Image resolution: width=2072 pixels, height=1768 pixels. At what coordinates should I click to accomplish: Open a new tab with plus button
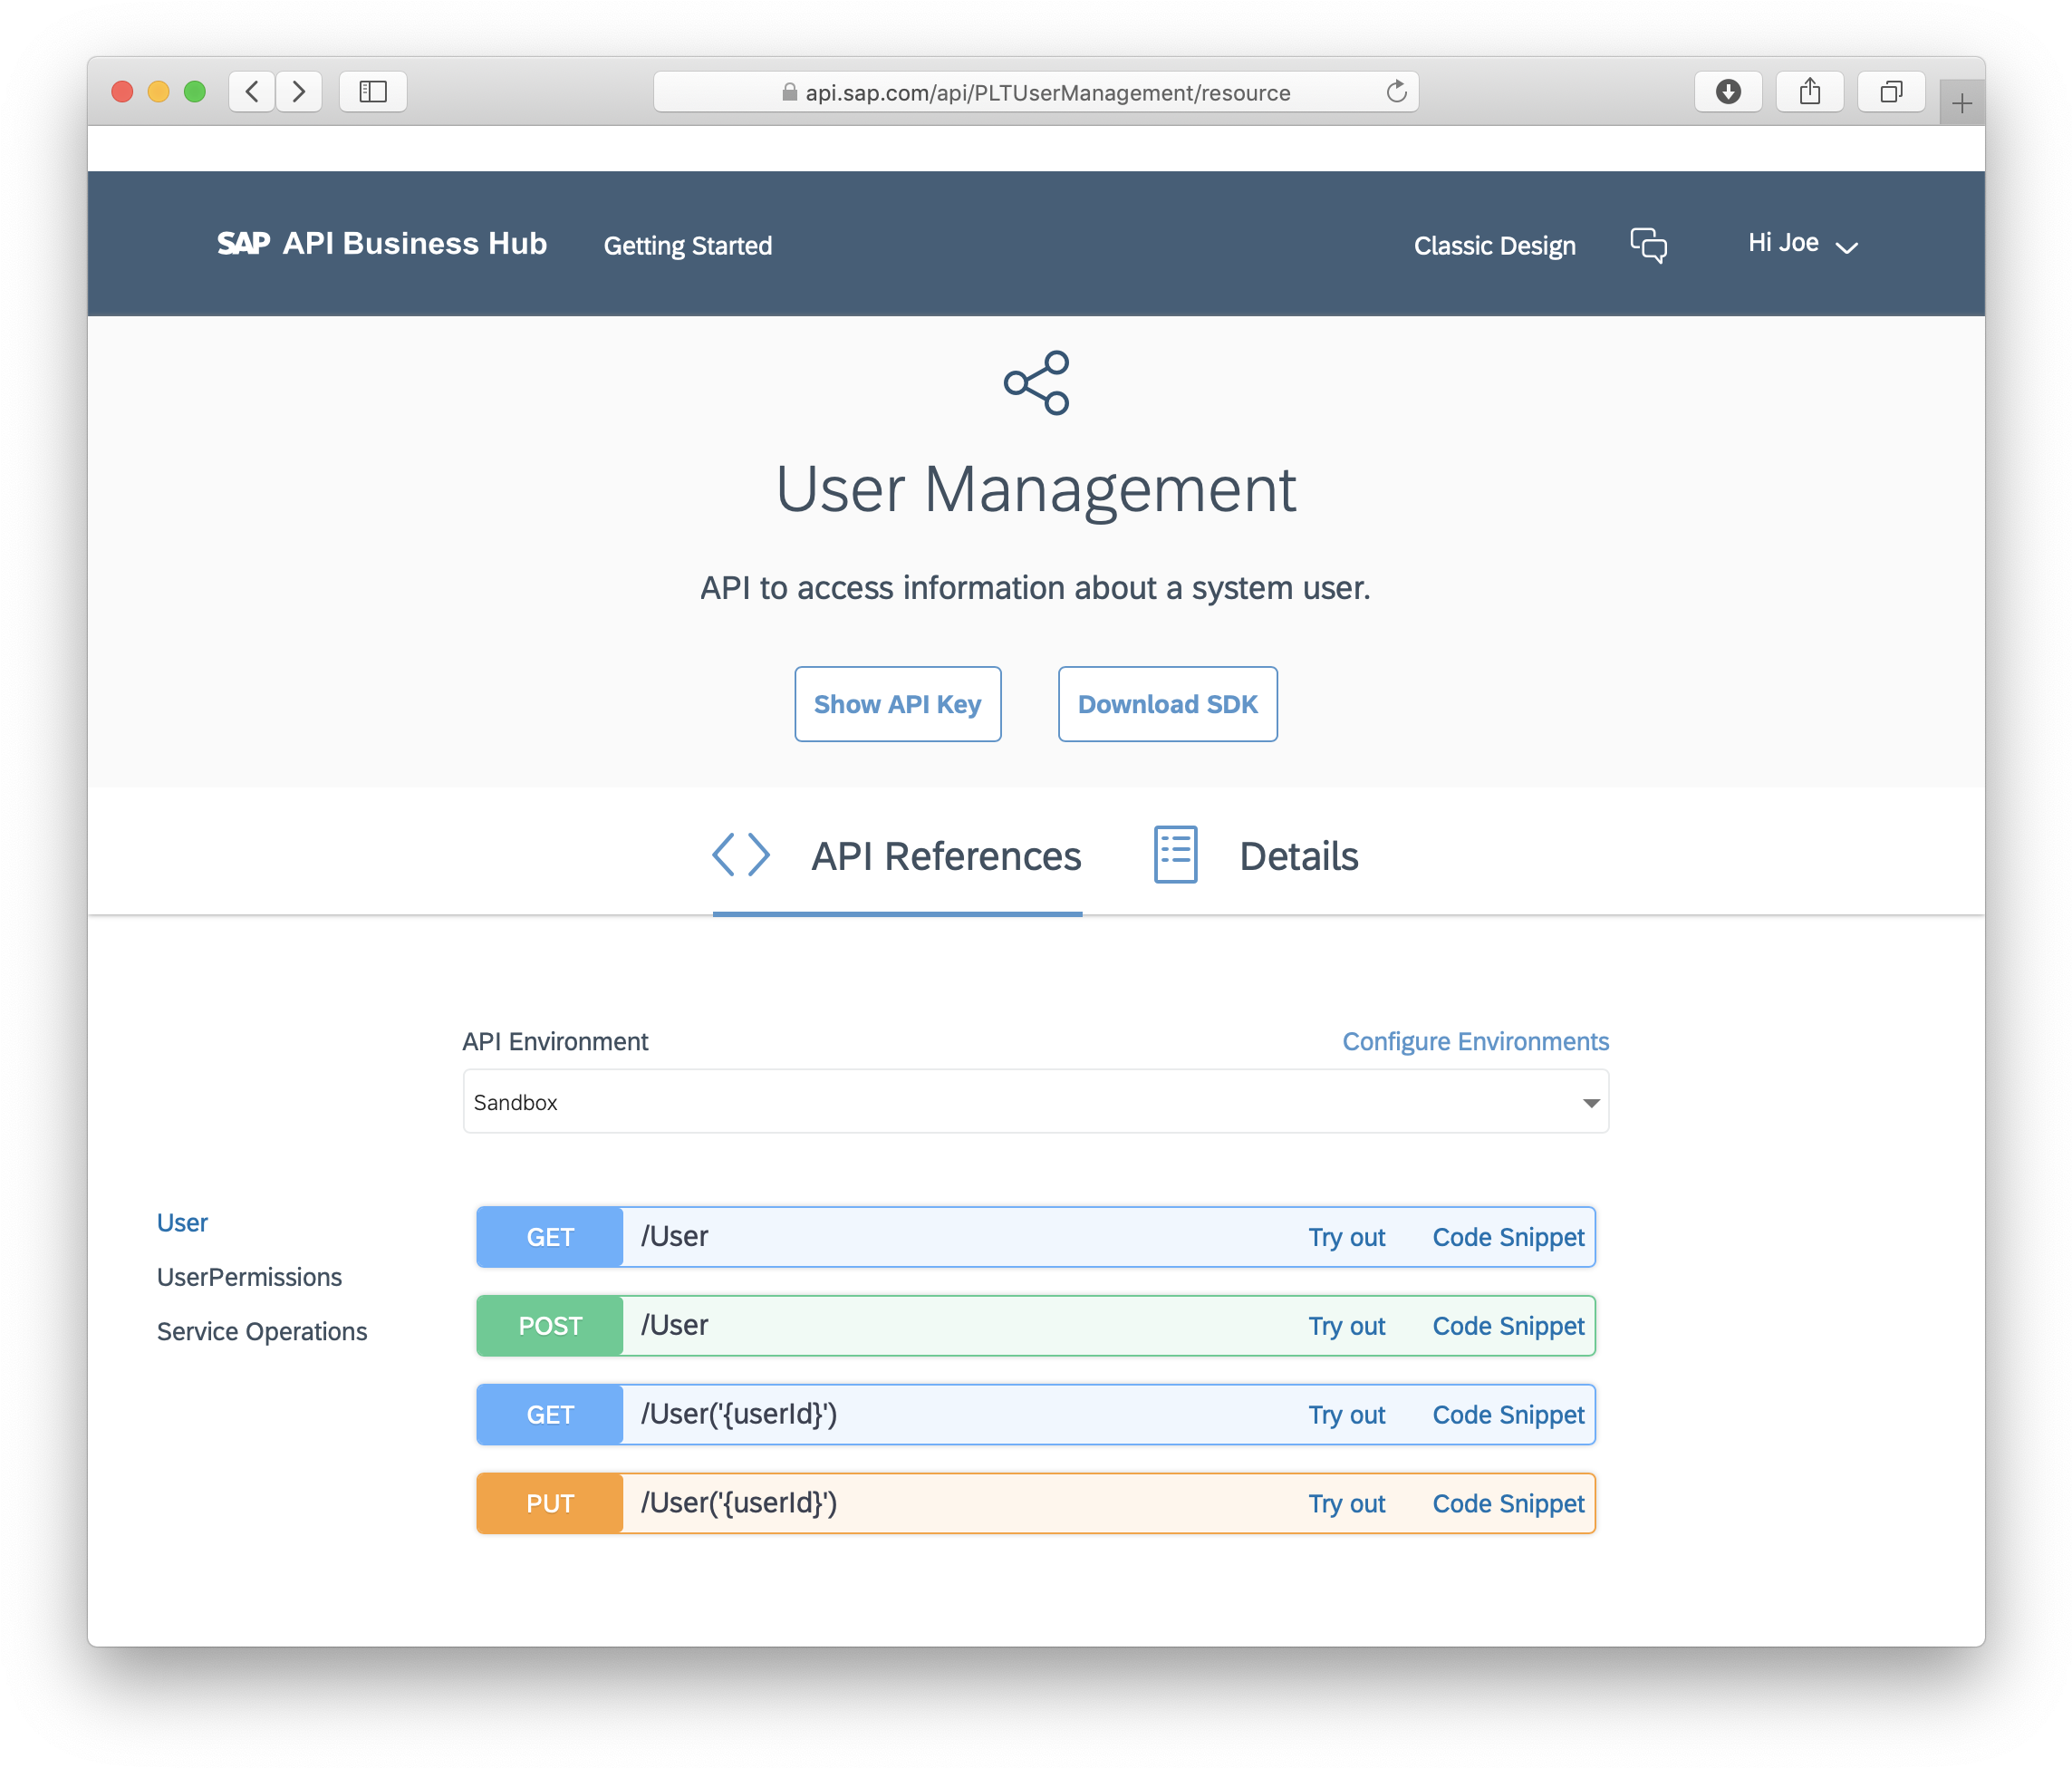click(x=1961, y=103)
